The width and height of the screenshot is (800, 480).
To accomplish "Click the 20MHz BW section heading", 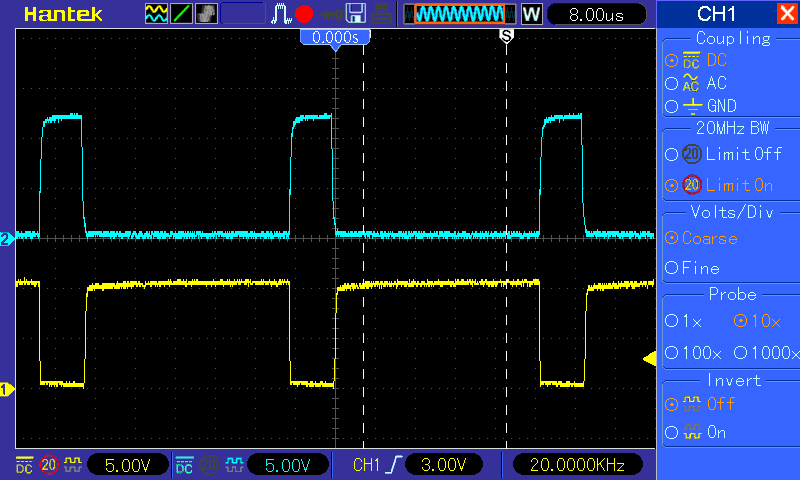I will 732,128.
